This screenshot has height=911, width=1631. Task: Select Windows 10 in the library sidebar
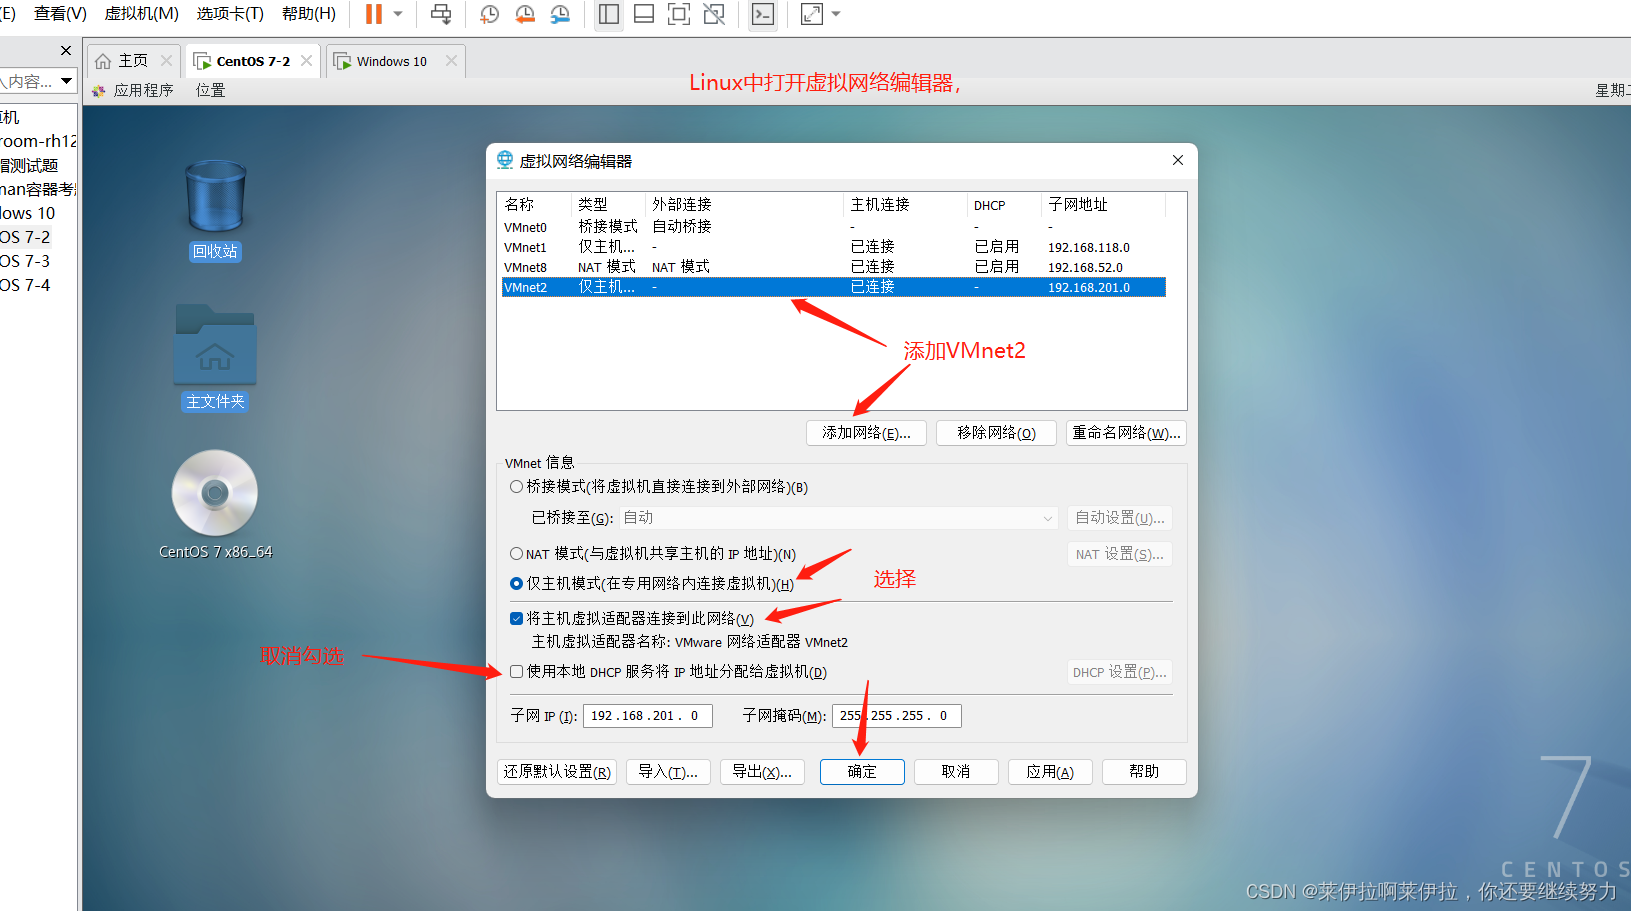pos(28,213)
